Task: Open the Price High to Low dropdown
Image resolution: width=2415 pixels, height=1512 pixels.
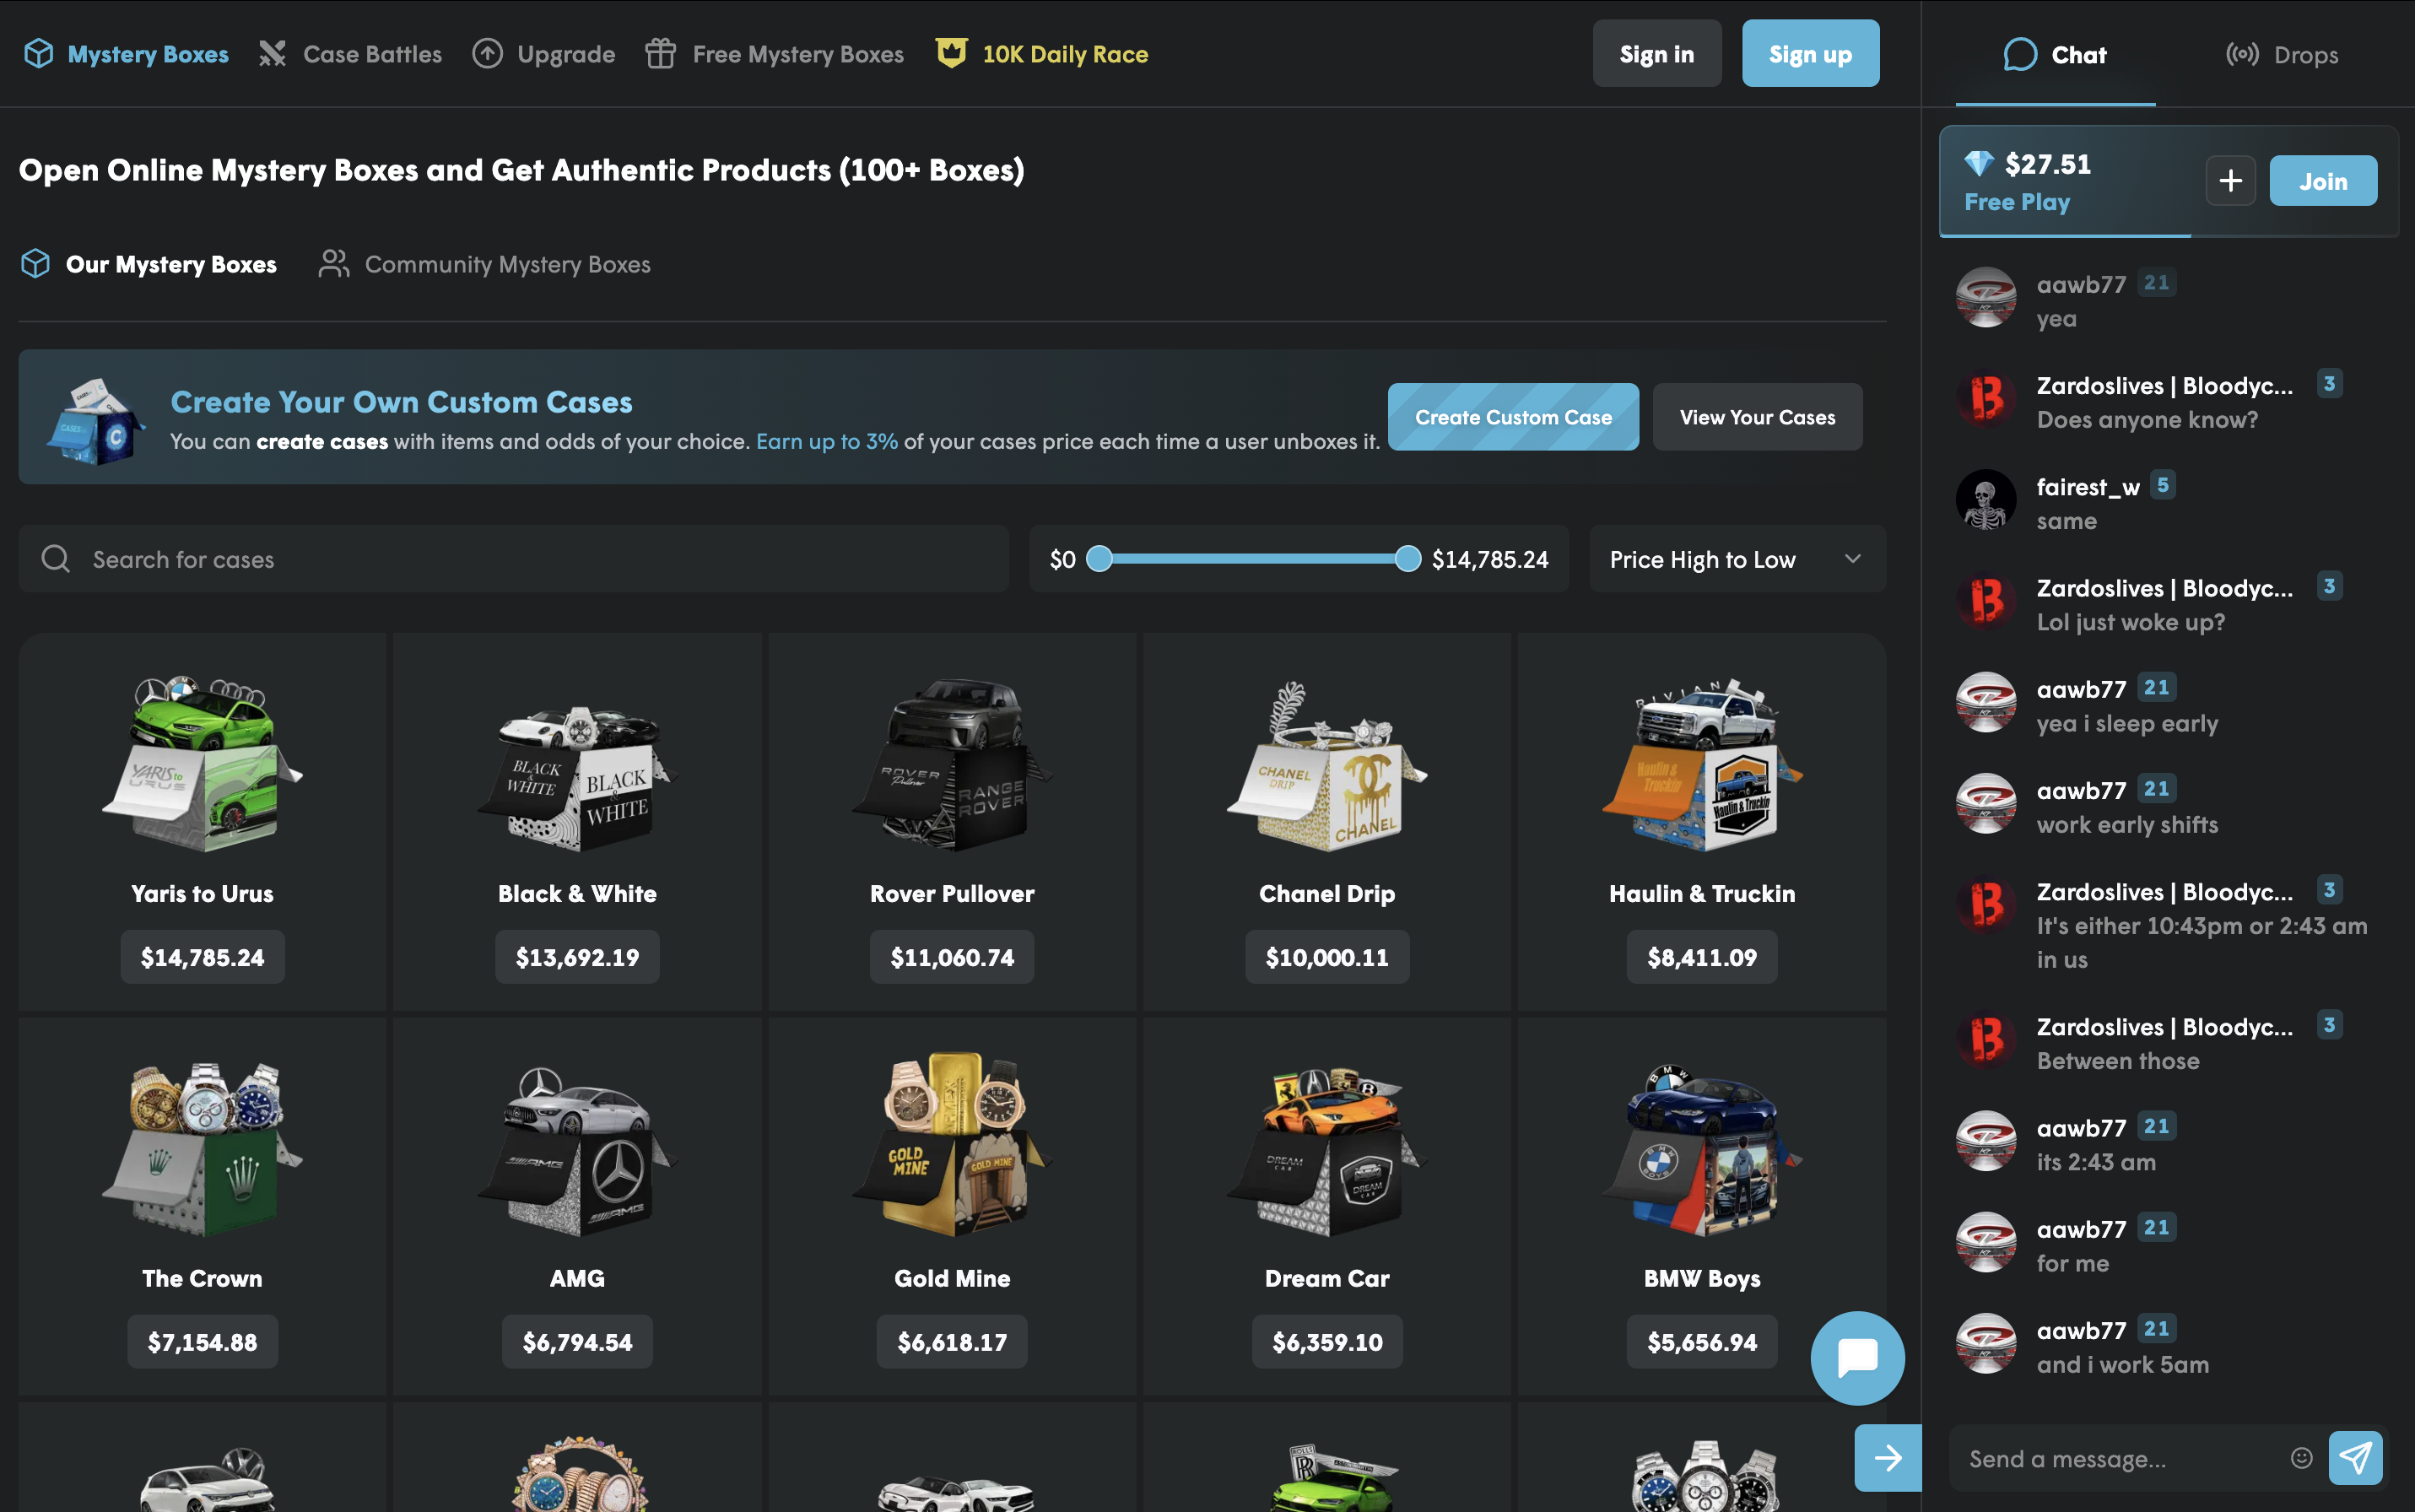Action: tap(1737, 559)
